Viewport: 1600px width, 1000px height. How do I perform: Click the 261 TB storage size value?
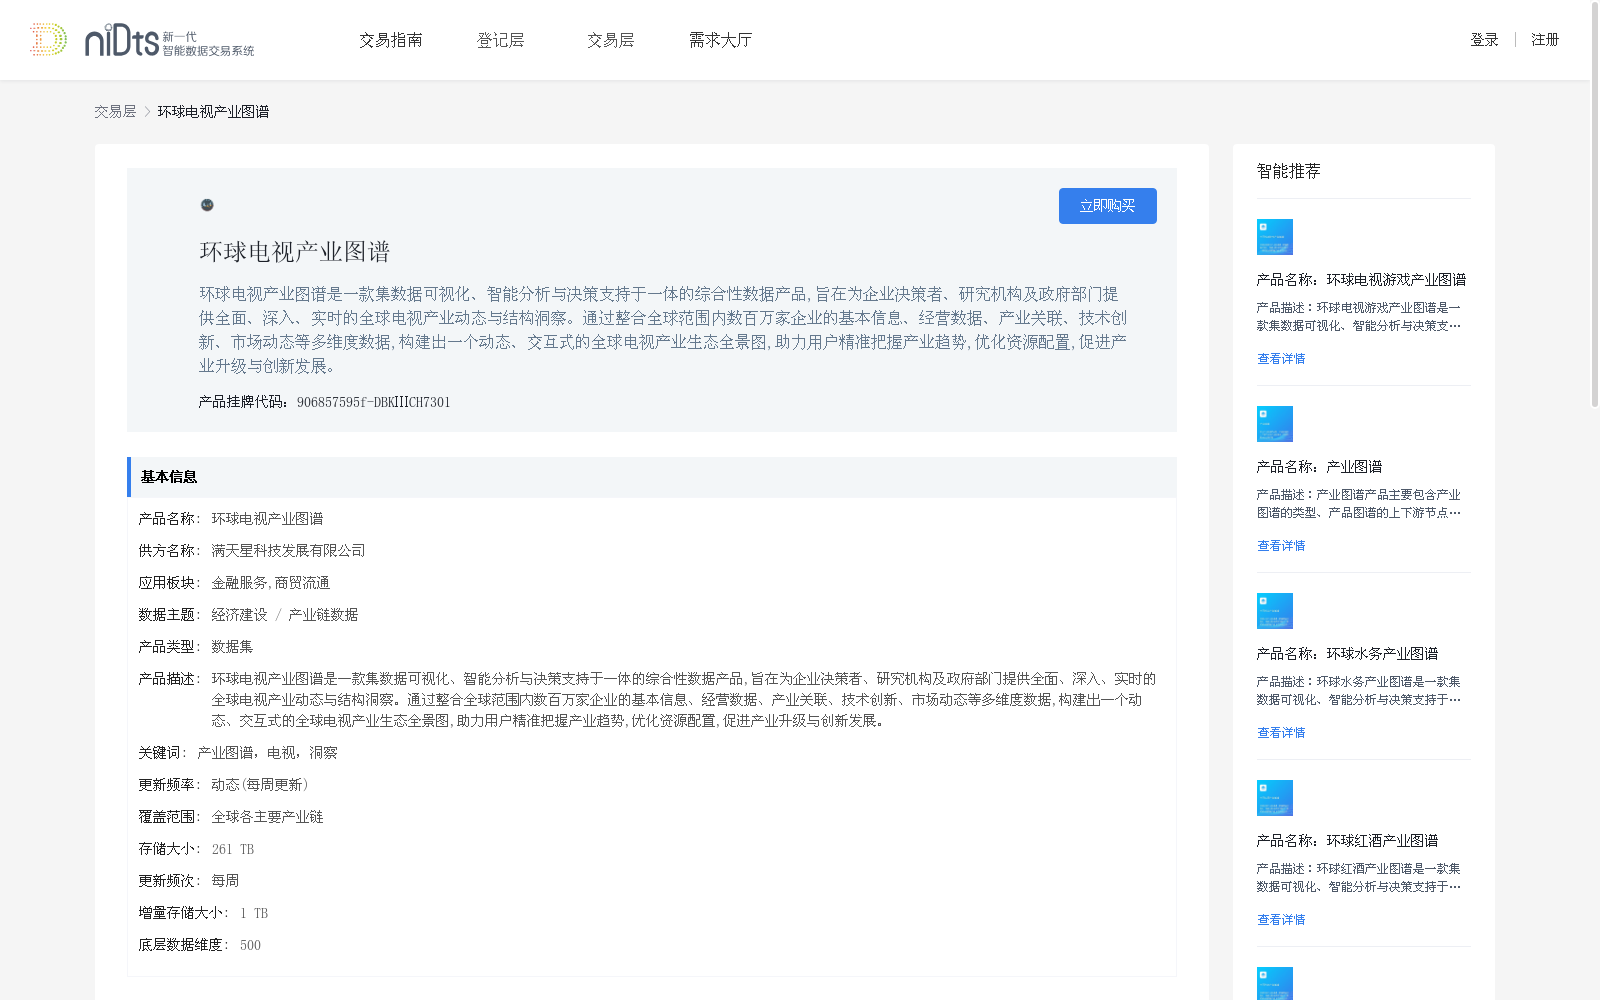click(x=233, y=849)
